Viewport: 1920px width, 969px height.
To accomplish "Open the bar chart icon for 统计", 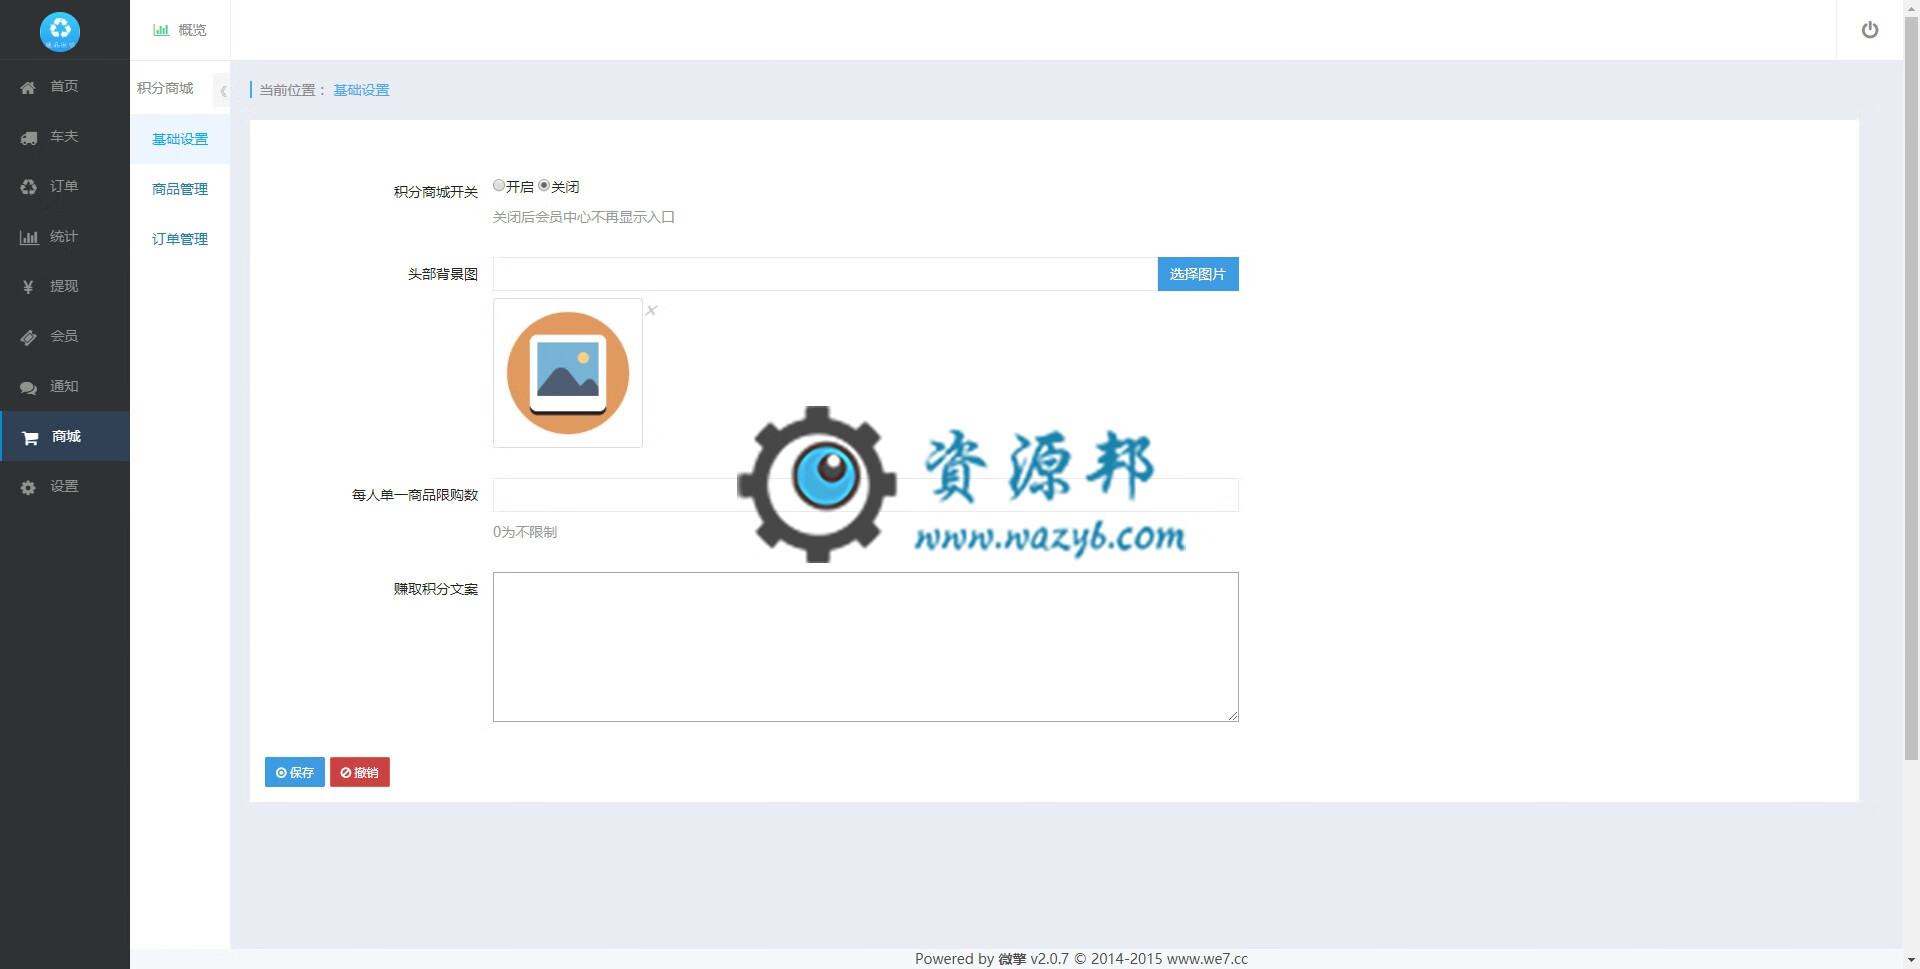I will [x=28, y=237].
